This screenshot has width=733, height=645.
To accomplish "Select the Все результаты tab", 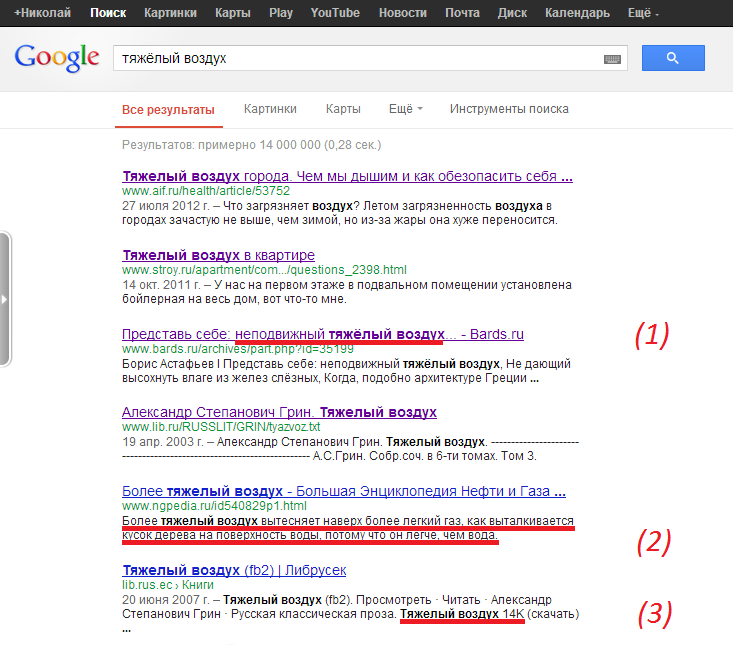I will (168, 110).
